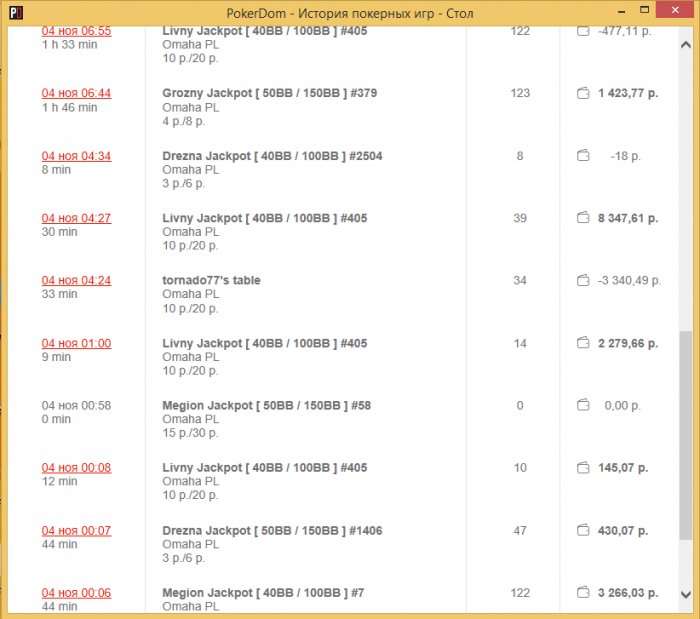The height and width of the screenshot is (619, 700).
Task: Open the 04 ноя 06:44 session link
Action: coord(76,93)
